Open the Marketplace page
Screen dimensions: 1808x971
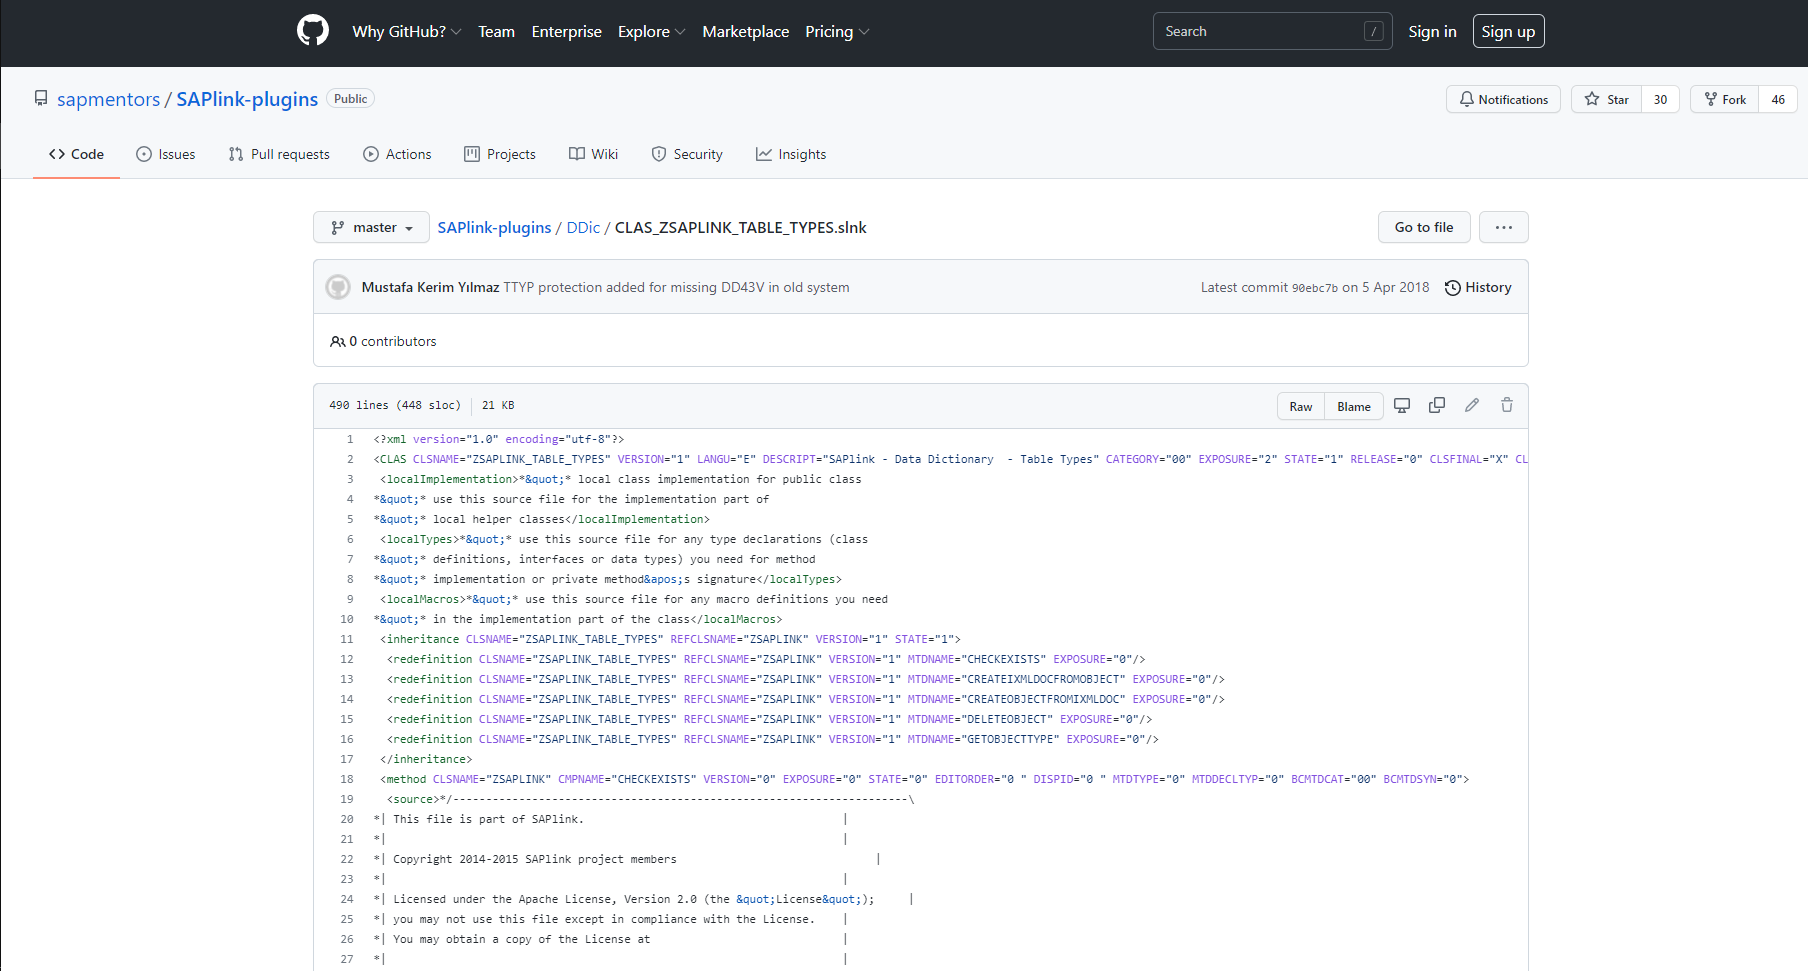745,31
